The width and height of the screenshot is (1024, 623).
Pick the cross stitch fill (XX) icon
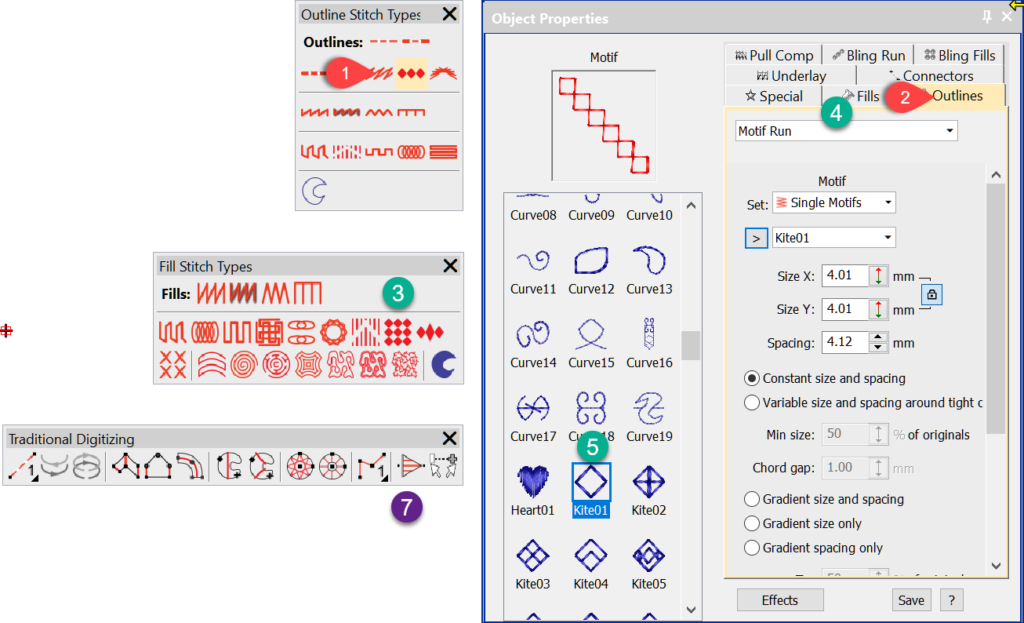point(172,366)
